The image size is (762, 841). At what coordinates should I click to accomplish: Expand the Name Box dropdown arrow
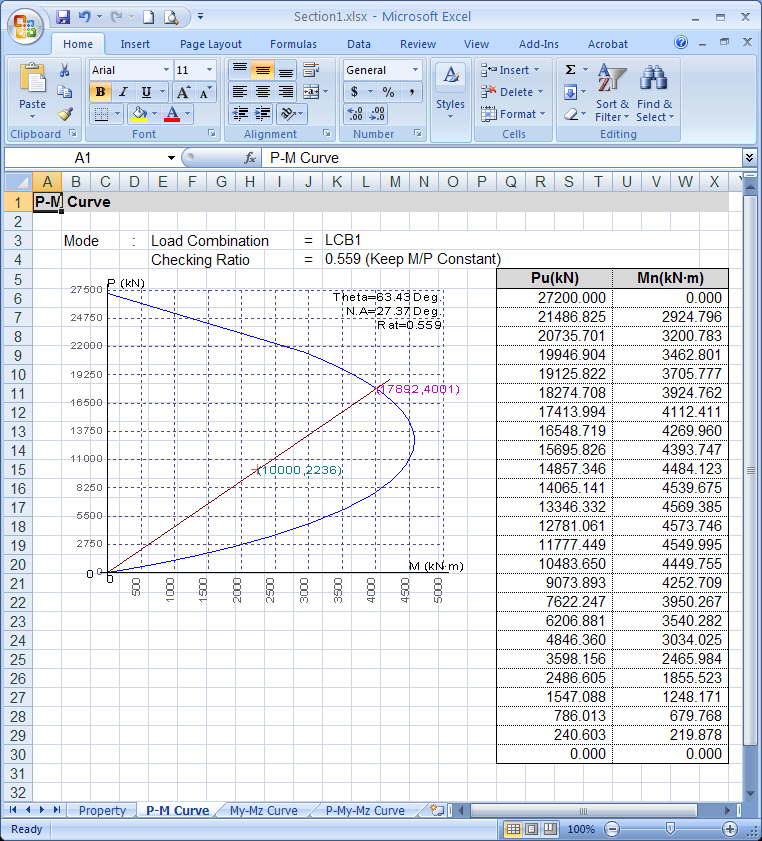pyautogui.click(x=171, y=158)
